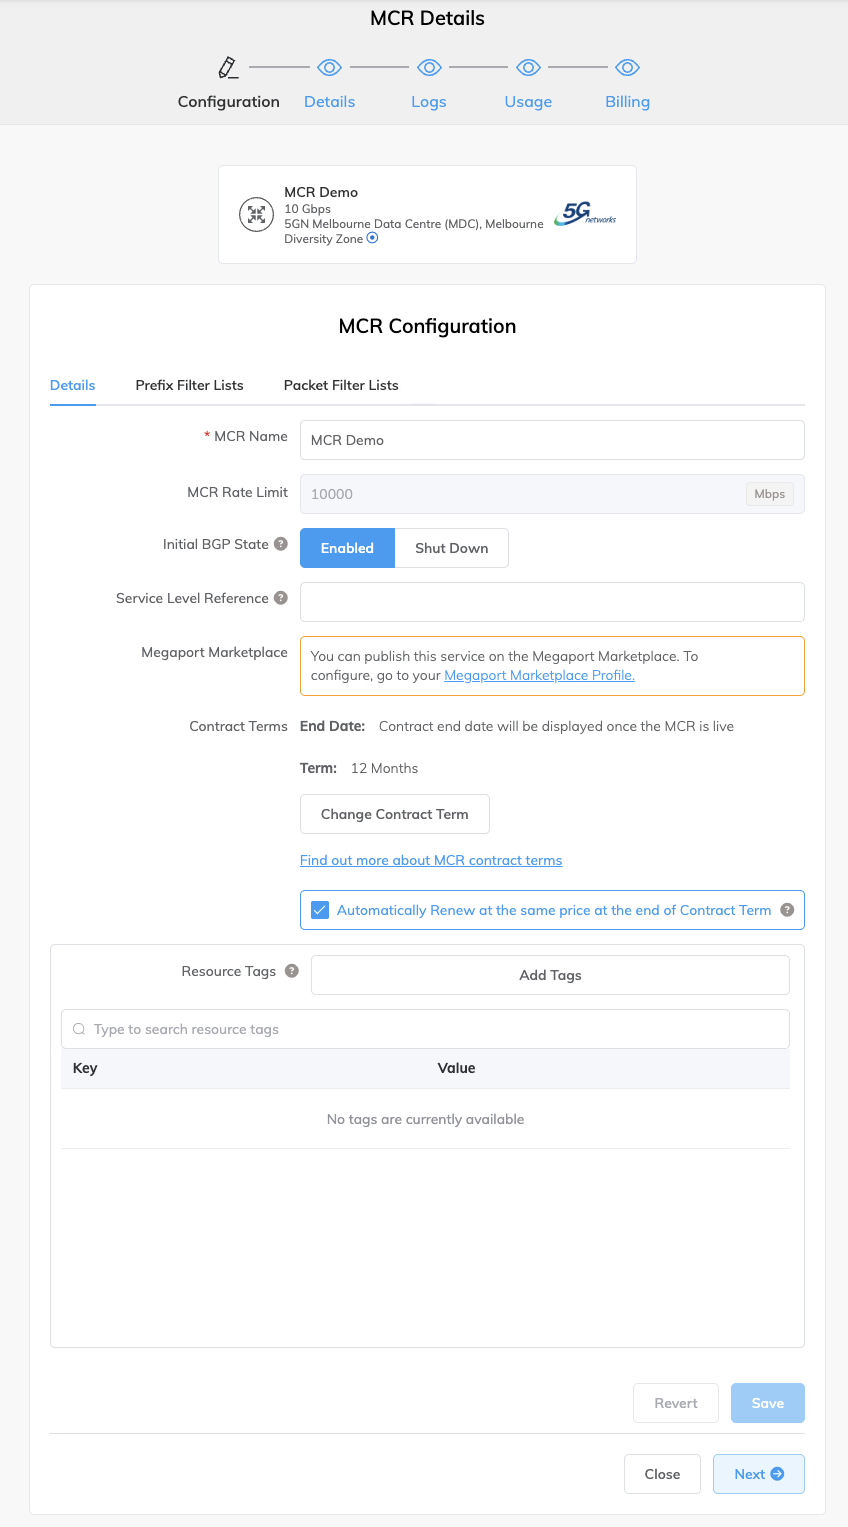Click the Change Contract Term button

pyautogui.click(x=394, y=814)
